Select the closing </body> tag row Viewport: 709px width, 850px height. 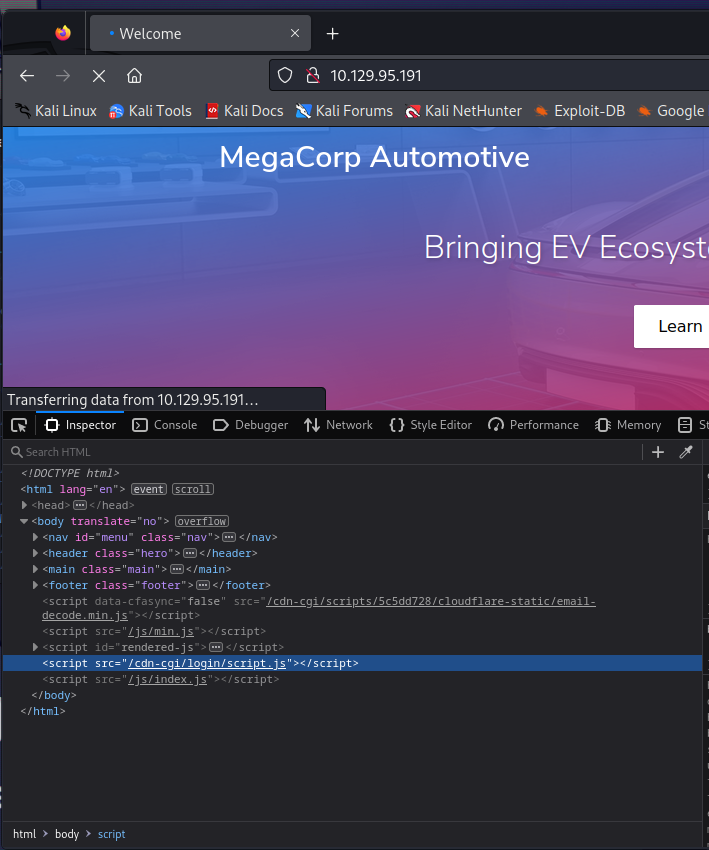point(54,696)
